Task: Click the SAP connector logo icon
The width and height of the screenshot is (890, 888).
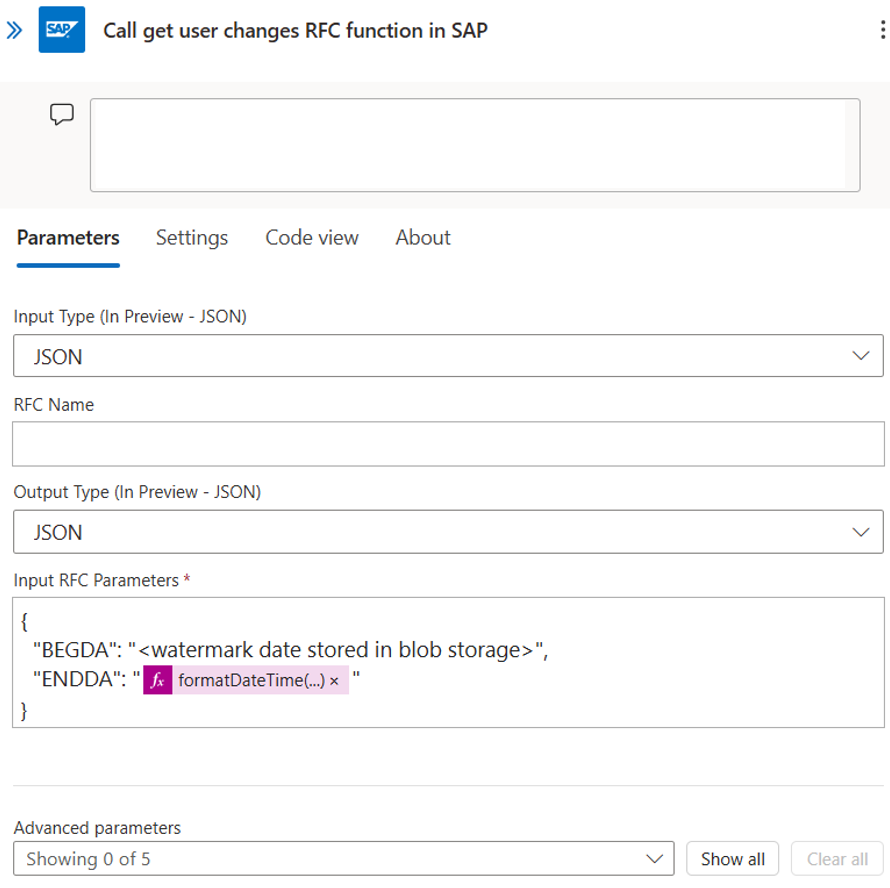Action: pyautogui.click(x=62, y=30)
